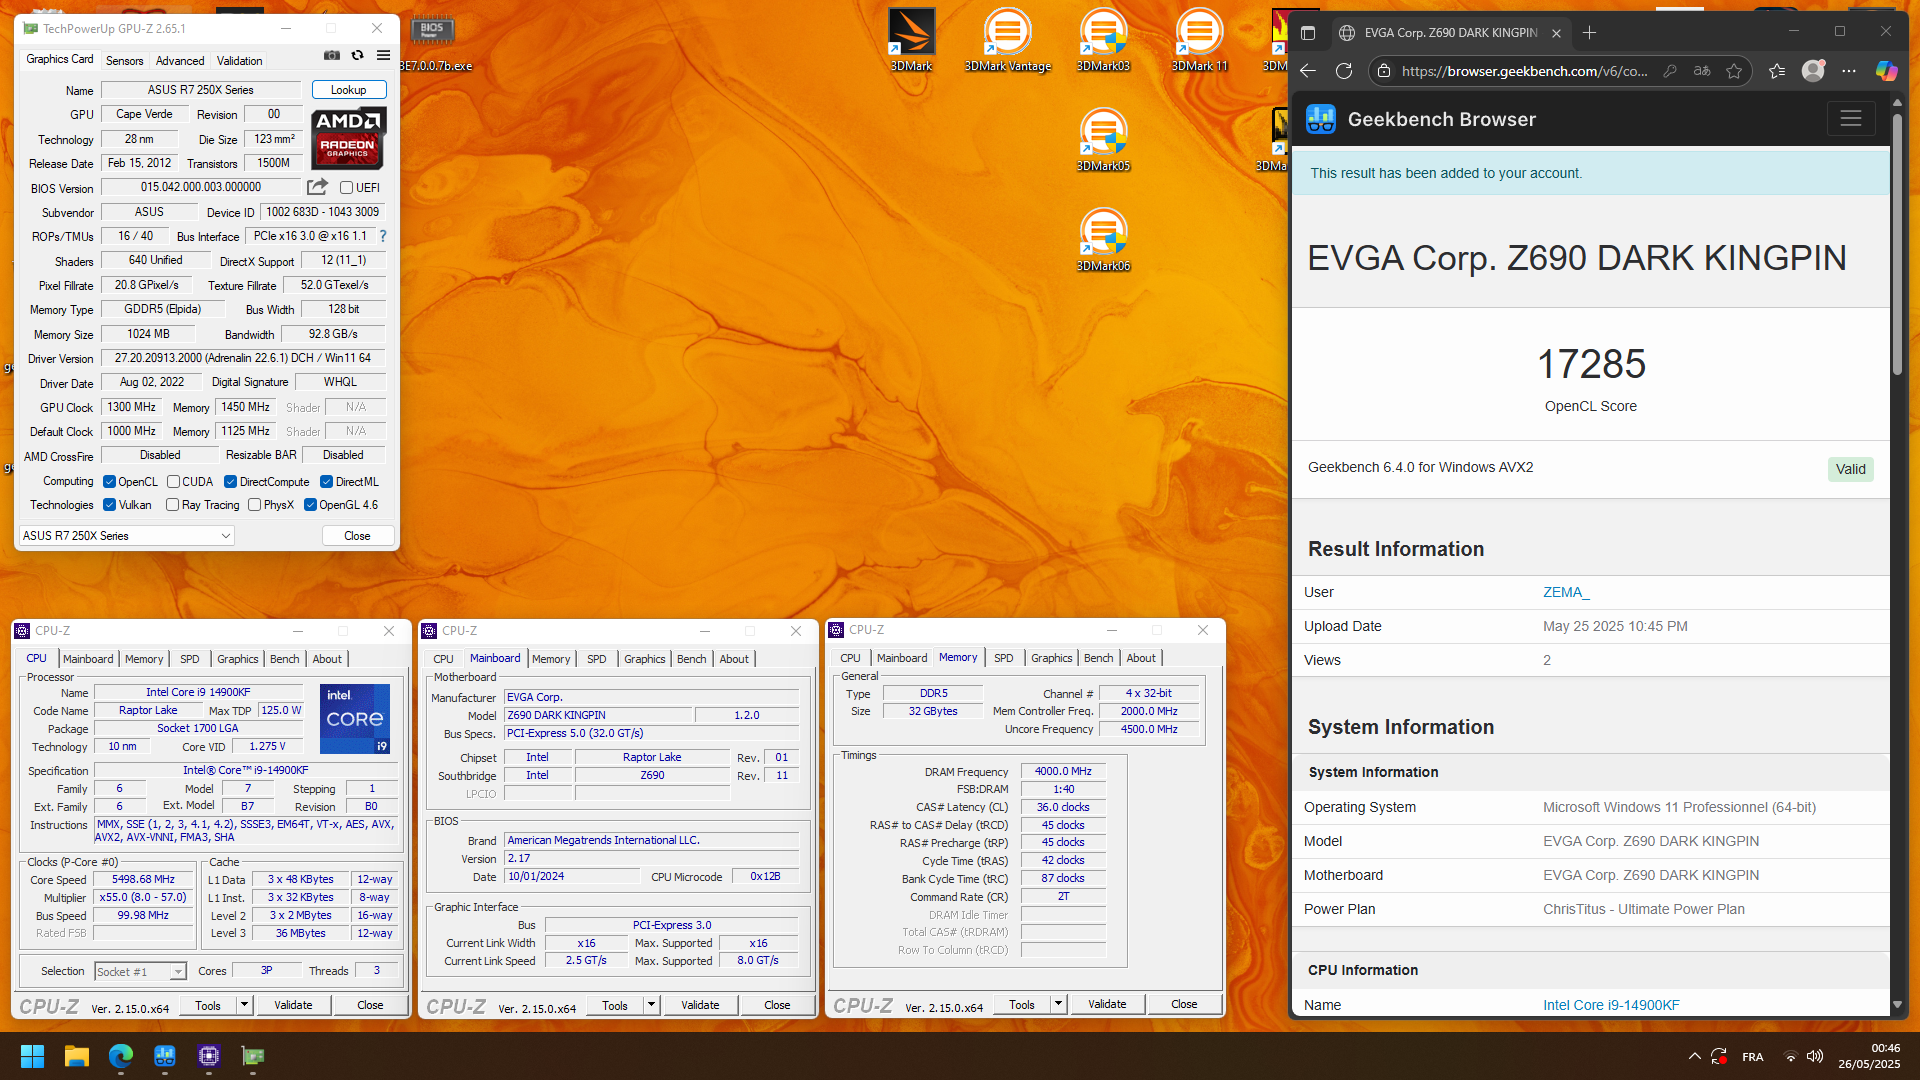Expand Tools arrow in CPU-Z Mainboard window
The width and height of the screenshot is (1920, 1080).
pyautogui.click(x=651, y=1005)
